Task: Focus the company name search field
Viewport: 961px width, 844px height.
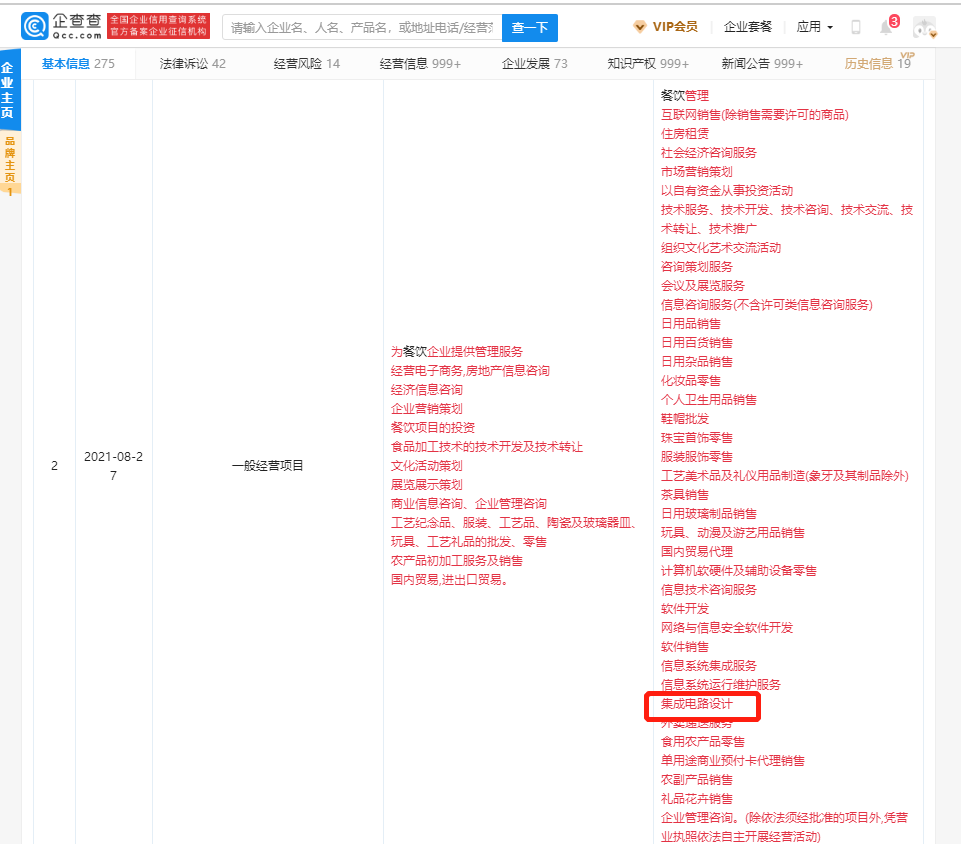Action: 361,28
